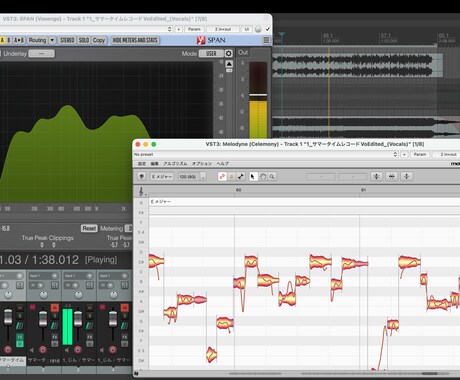Click the 2 in+out button in SPAN header
The width and height of the screenshot is (460, 380).
(x=223, y=29)
